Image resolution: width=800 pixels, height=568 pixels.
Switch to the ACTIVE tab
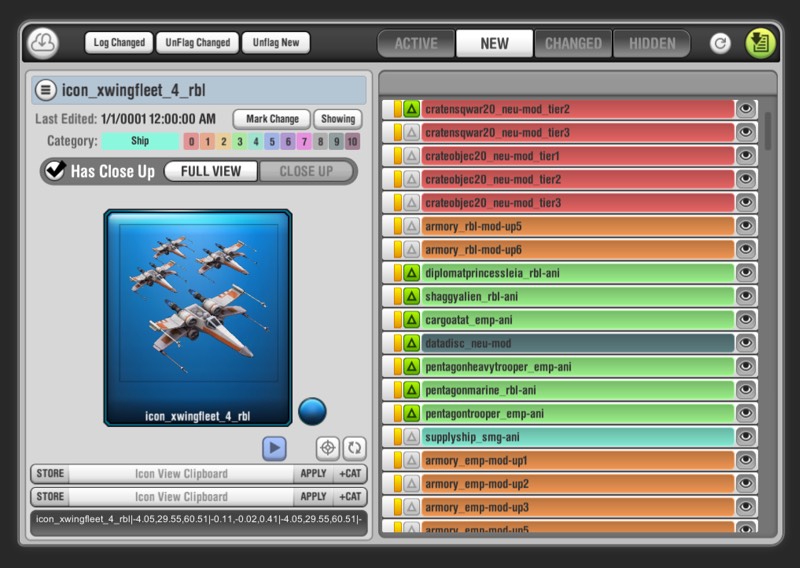pyautogui.click(x=416, y=43)
